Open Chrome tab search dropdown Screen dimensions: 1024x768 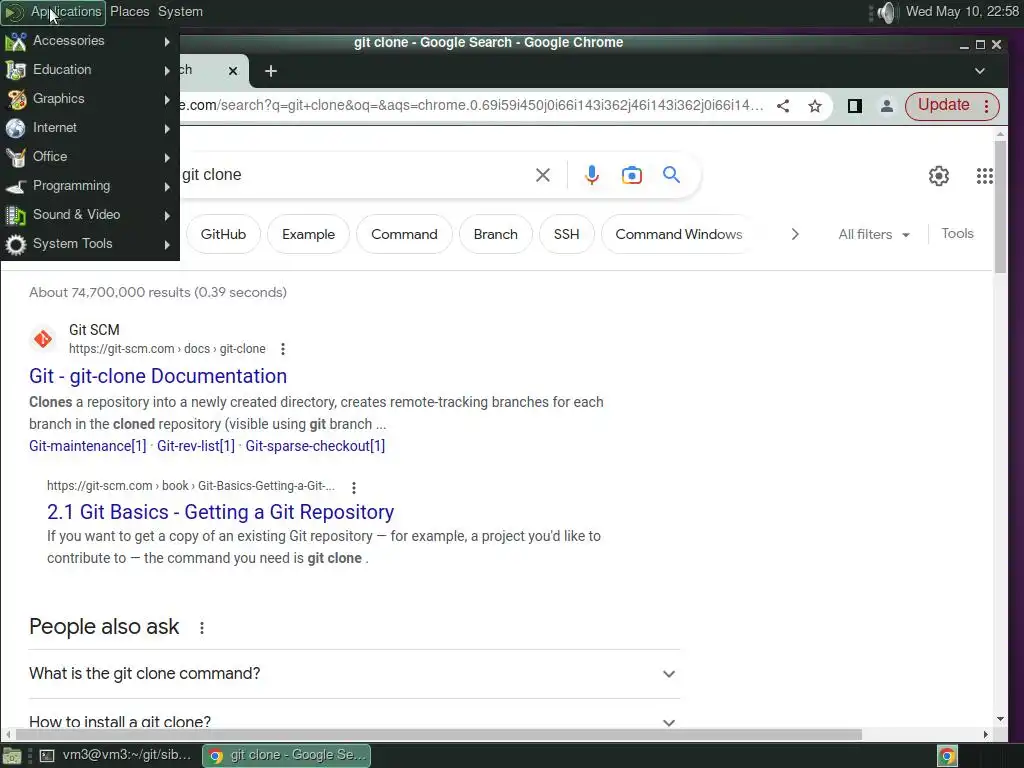tap(980, 71)
